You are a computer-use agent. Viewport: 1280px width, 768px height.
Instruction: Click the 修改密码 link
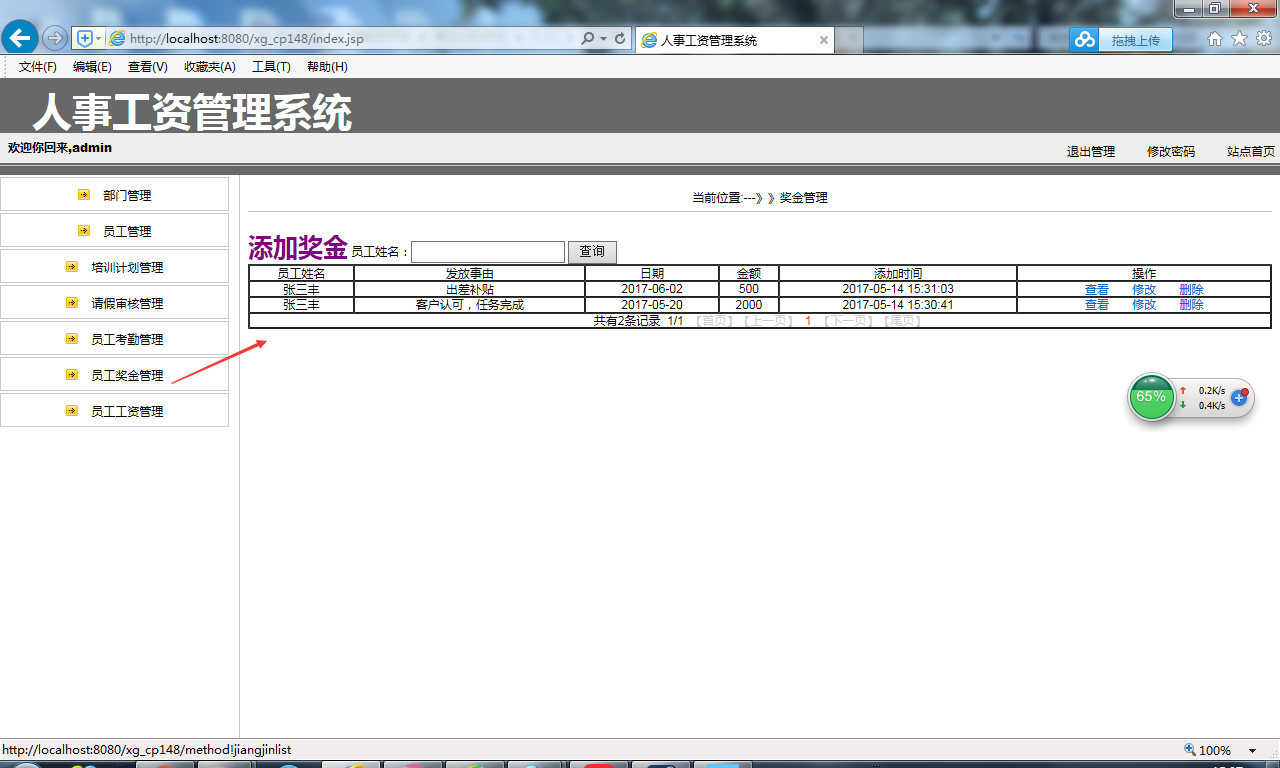coord(1171,152)
